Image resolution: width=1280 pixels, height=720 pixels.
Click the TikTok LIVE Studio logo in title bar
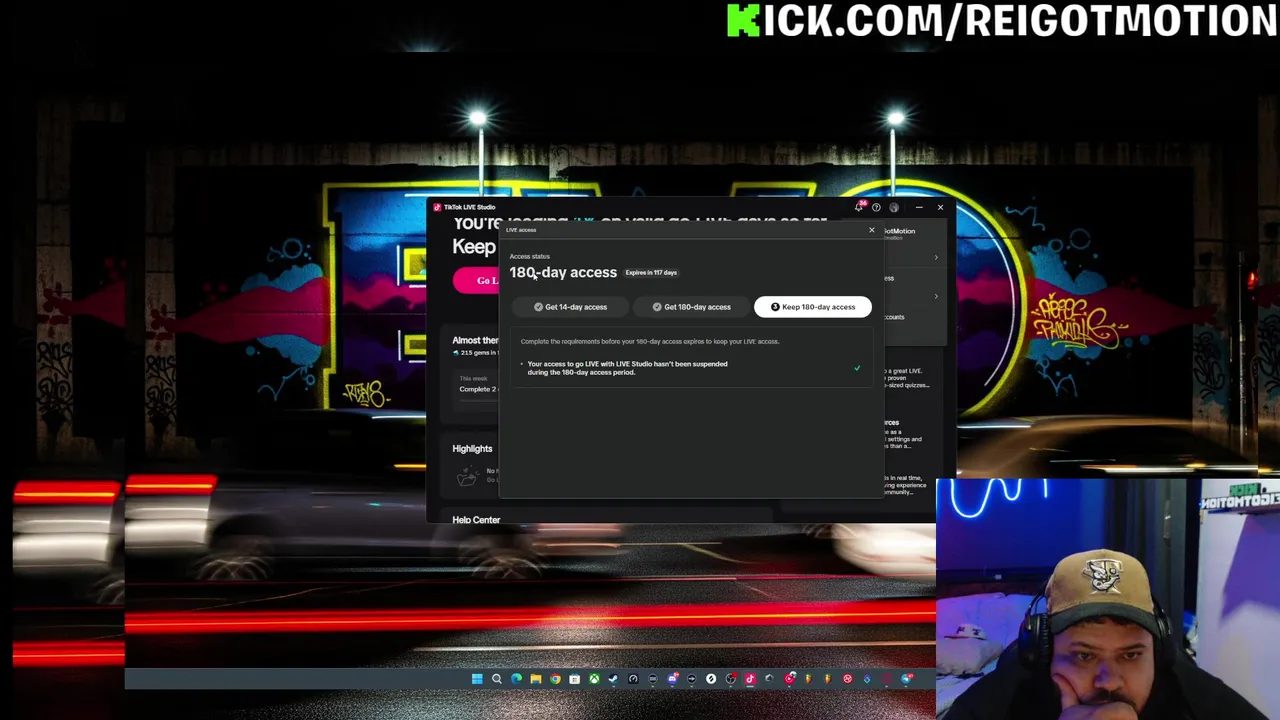tap(437, 207)
